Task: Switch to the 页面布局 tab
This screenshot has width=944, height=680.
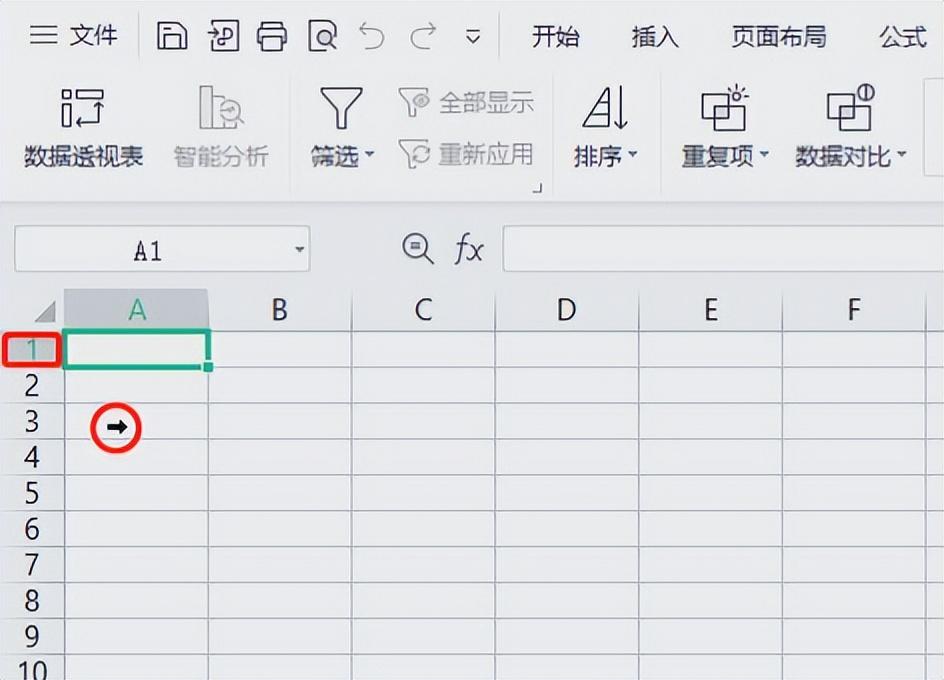Action: (778, 37)
